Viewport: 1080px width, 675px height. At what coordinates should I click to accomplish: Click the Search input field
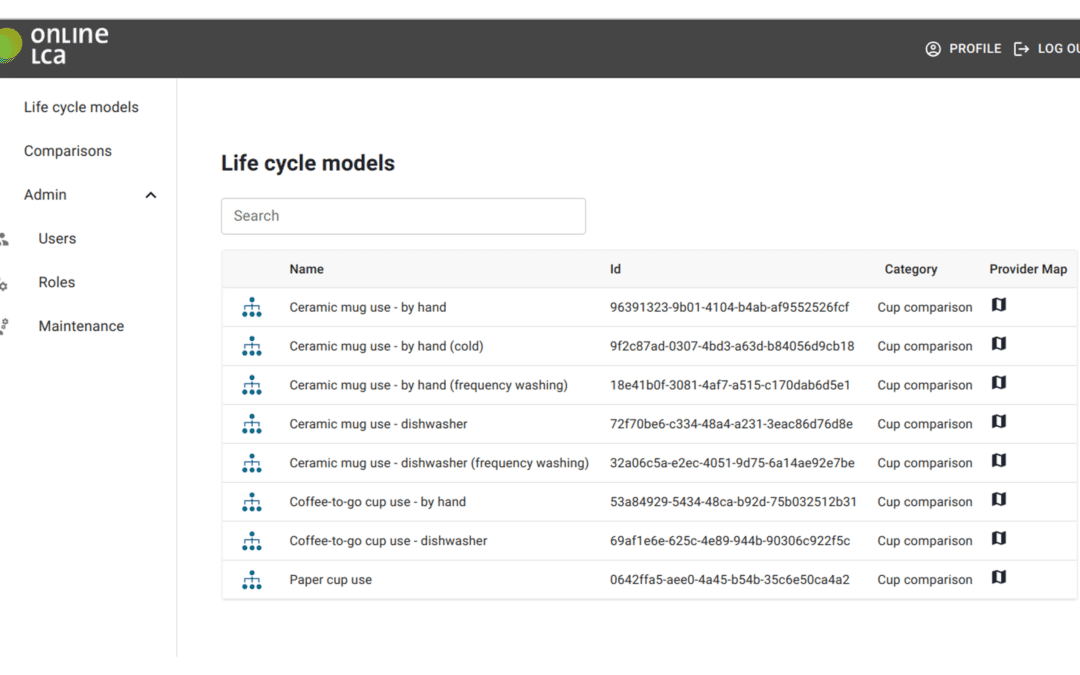click(403, 216)
